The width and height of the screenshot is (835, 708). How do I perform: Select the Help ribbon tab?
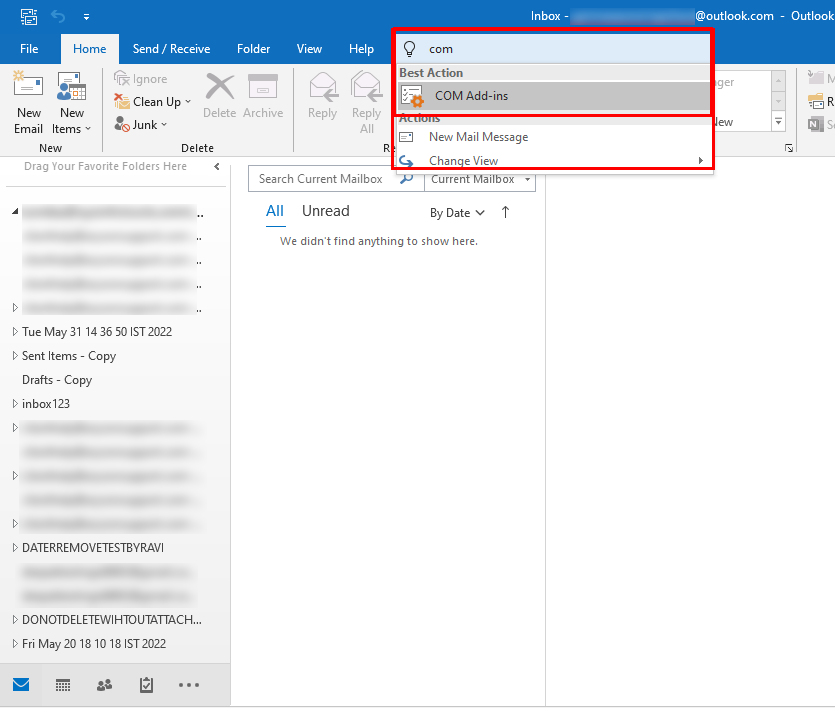pos(362,49)
